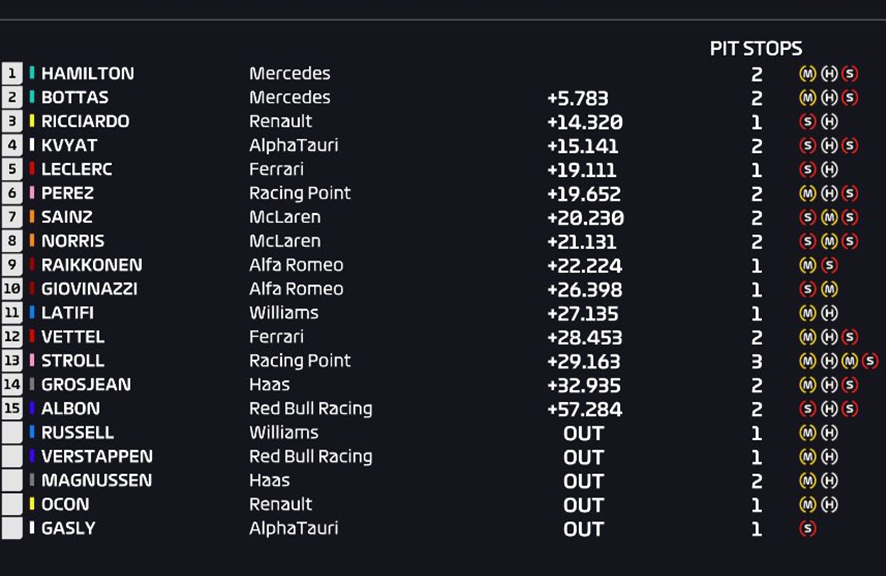Click Bottas's gap time +5.783
Screen dimensions: 886x576
[577, 98]
